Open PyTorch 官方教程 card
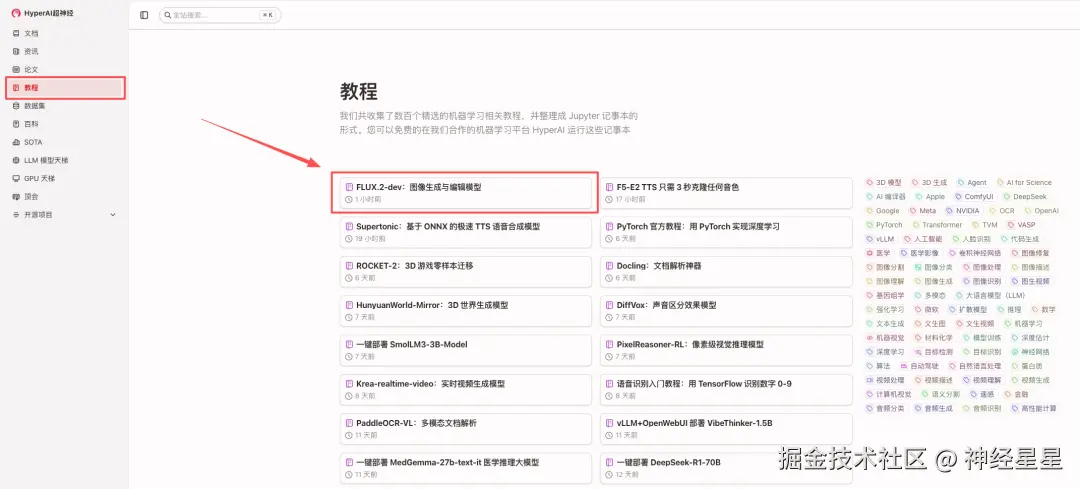Image resolution: width=1080 pixels, height=489 pixels. click(x=726, y=232)
